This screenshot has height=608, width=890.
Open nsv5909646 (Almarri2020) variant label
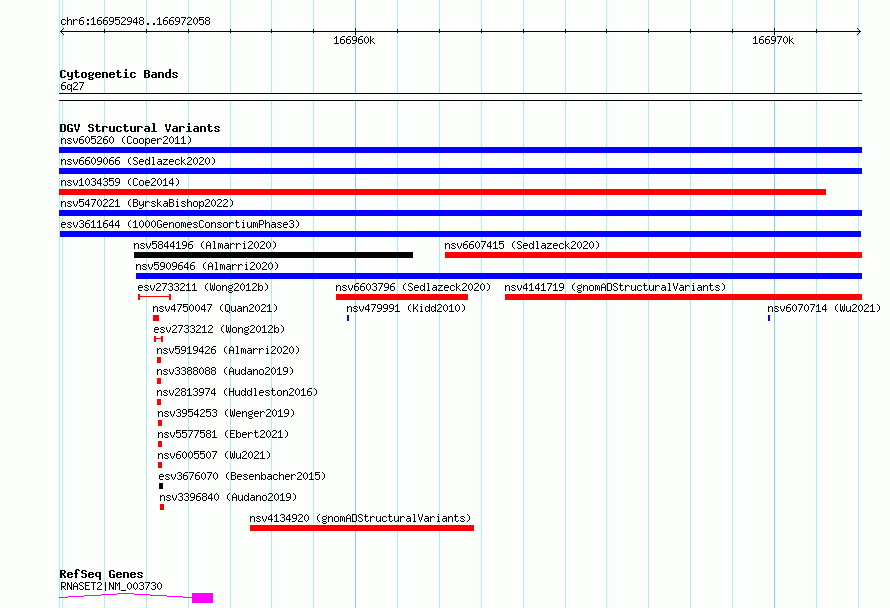click(207, 266)
